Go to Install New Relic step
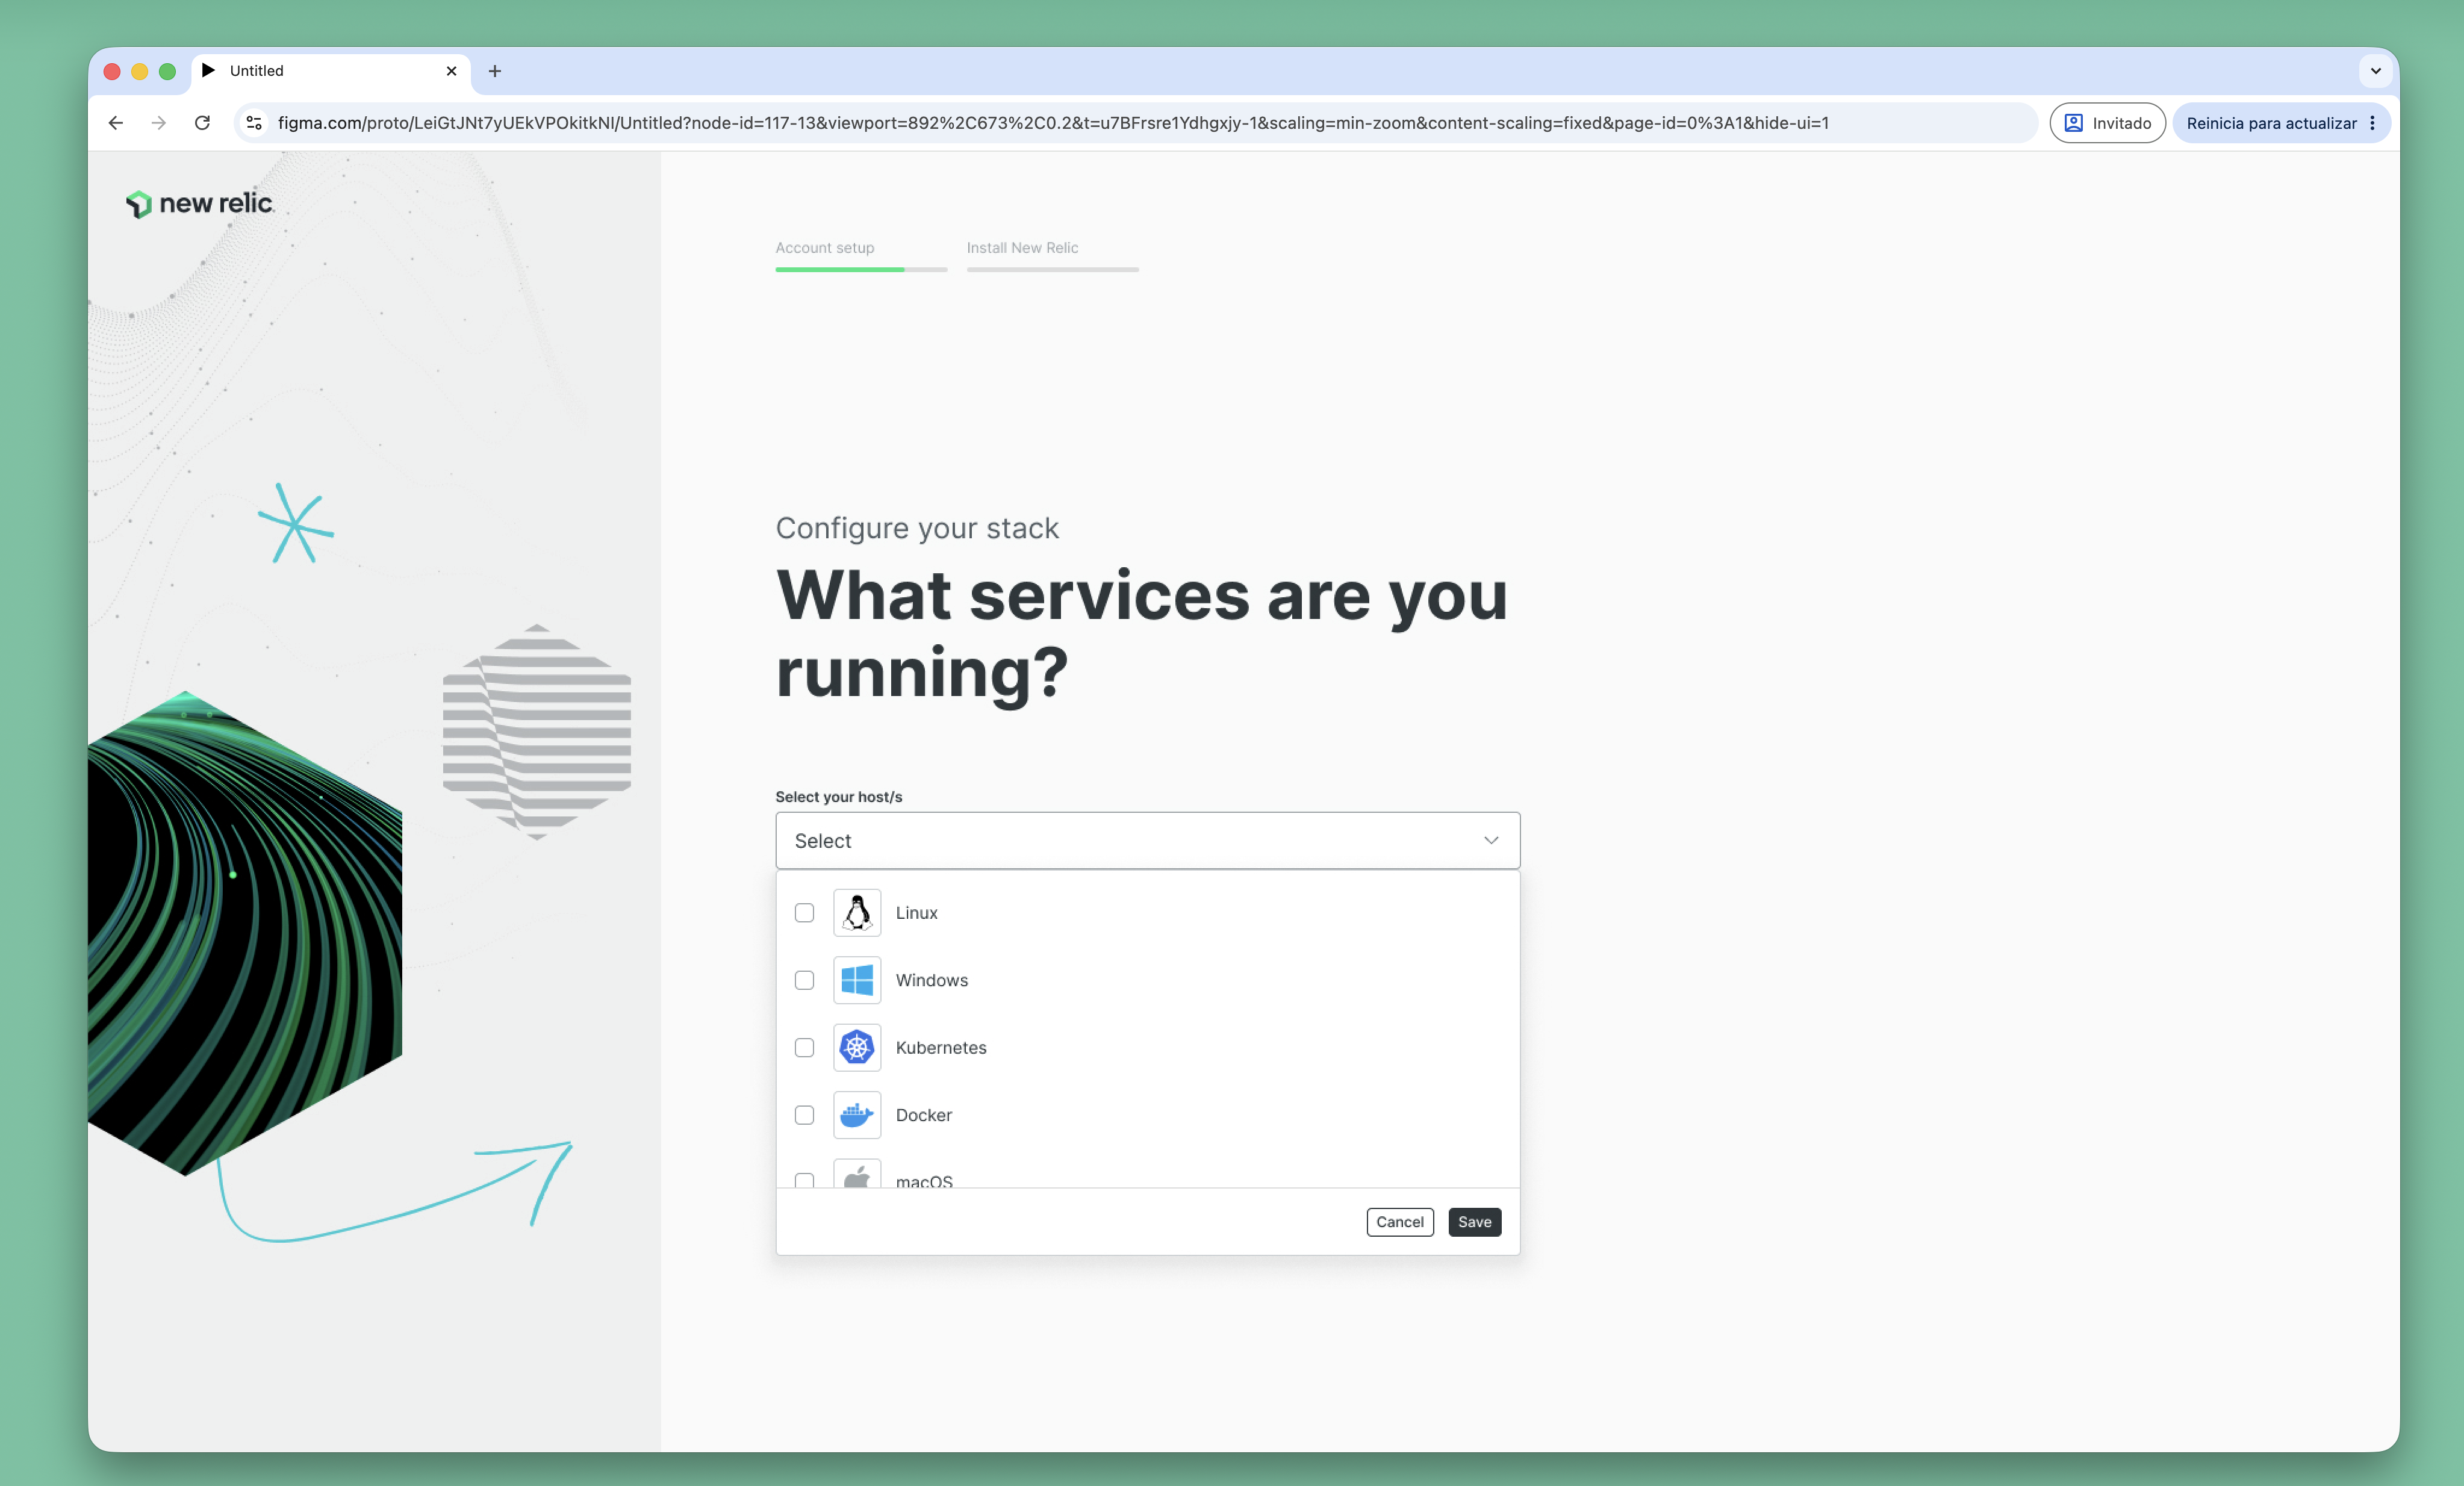The height and width of the screenshot is (1486, 2464). click(1022, 248)
